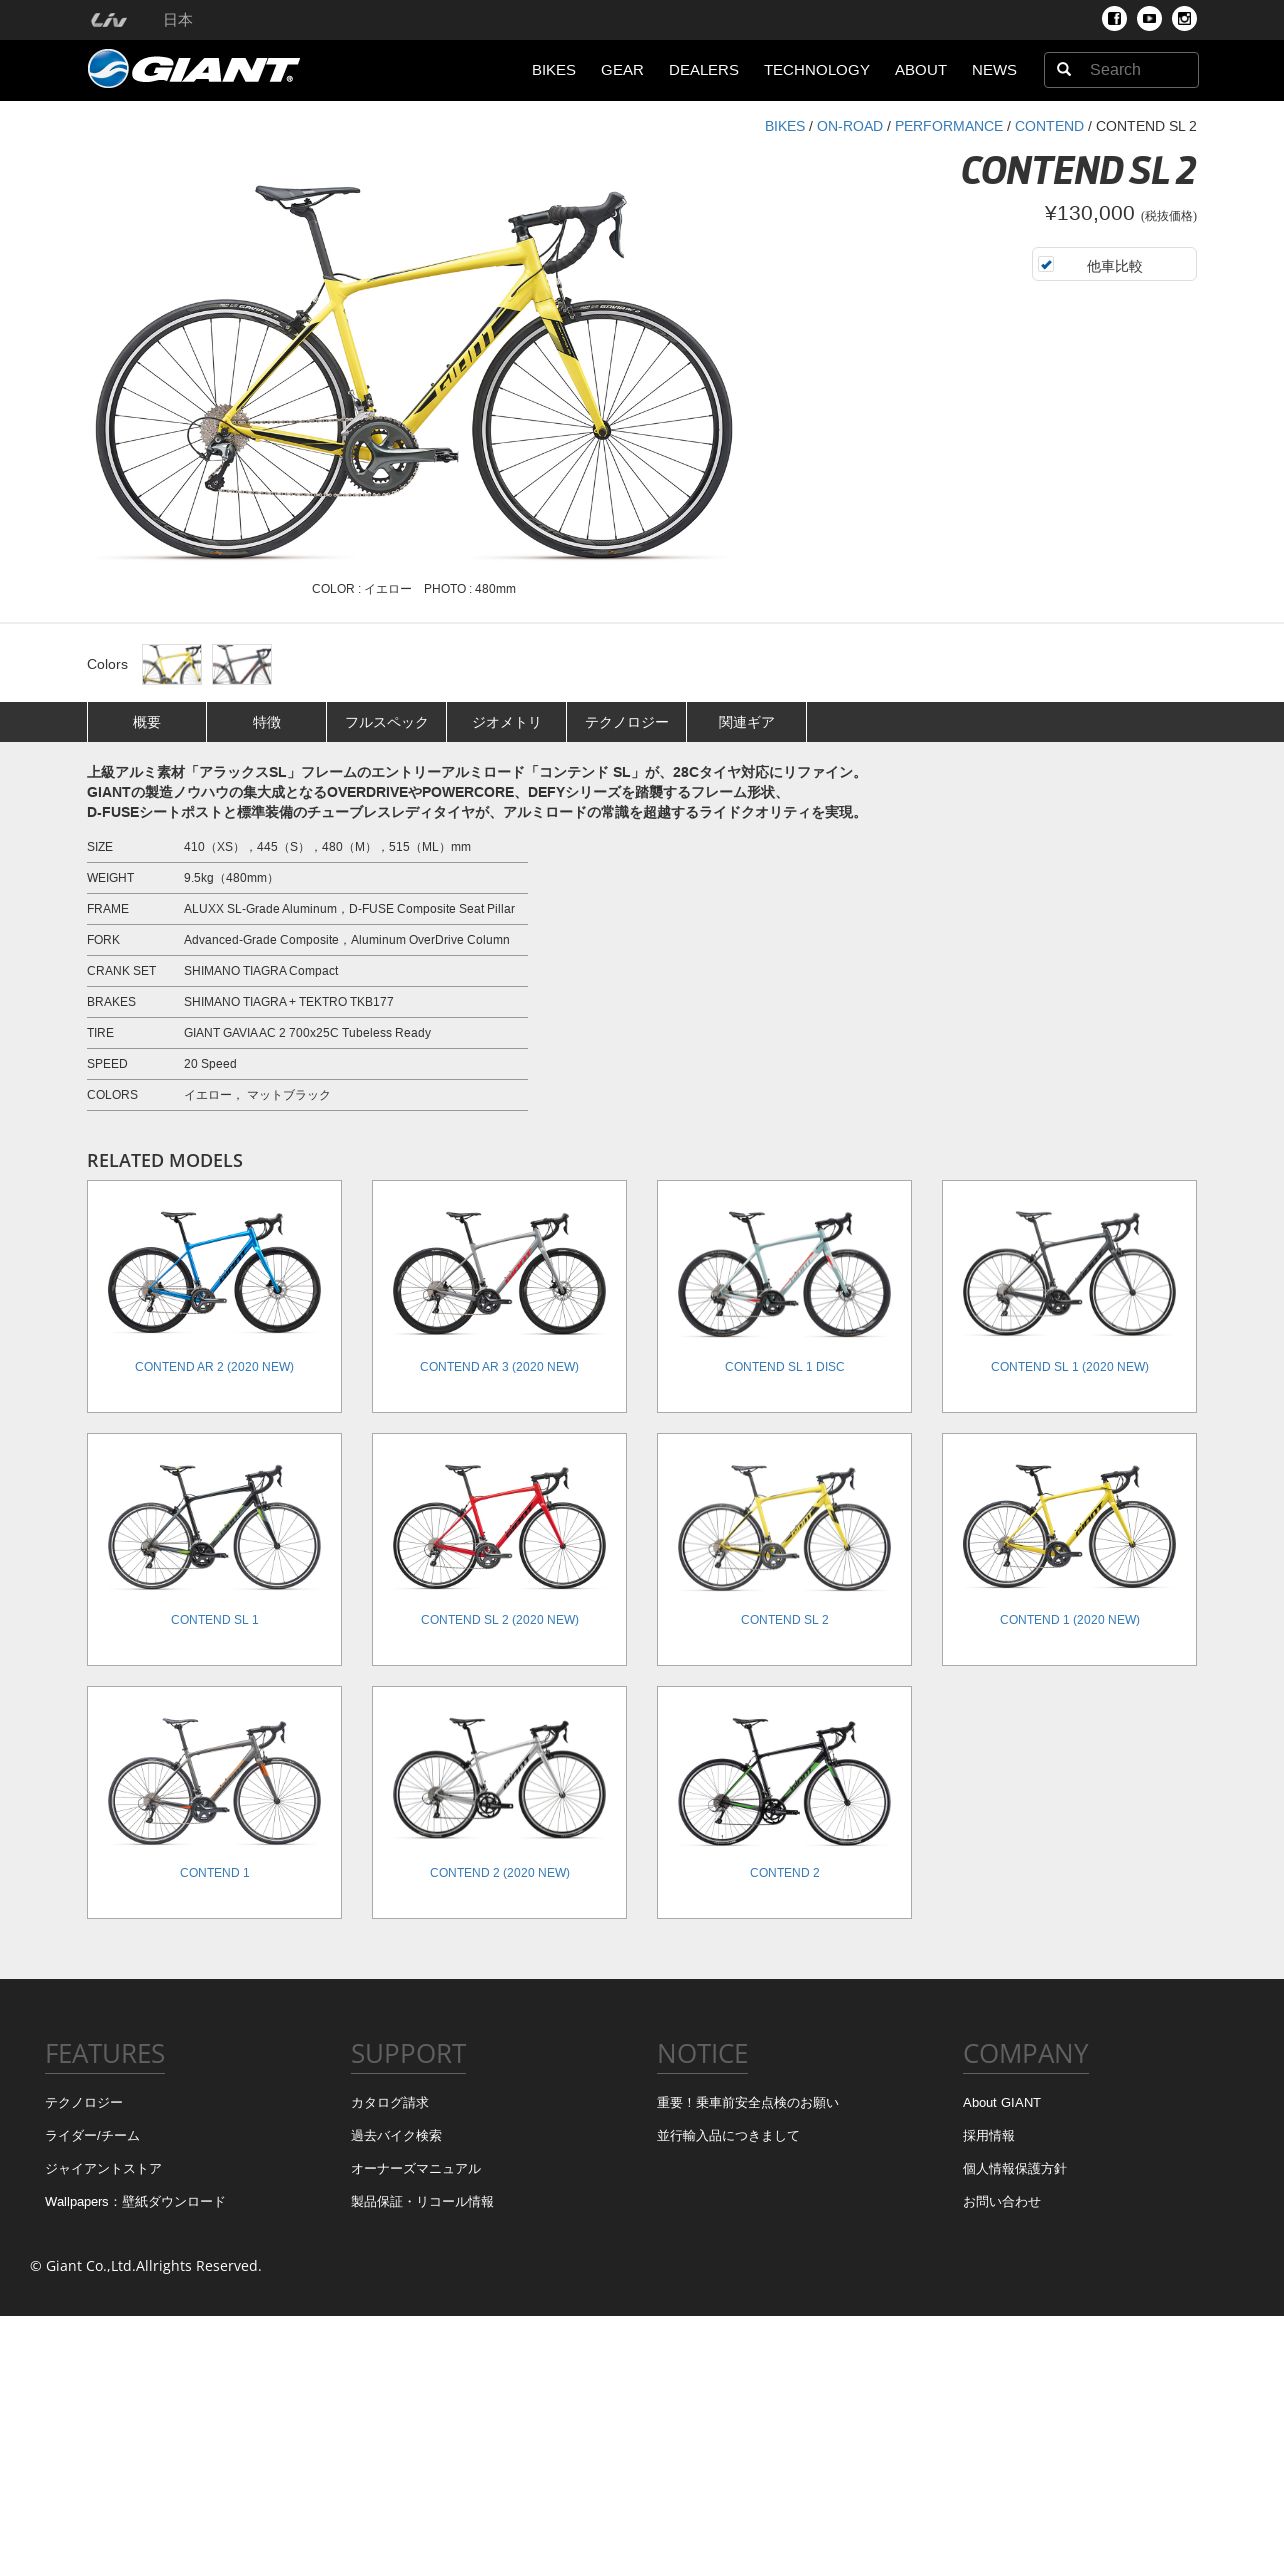This screenshot has width=1284, height=2568.
Task: Open CONTEND SL 2 (2020 NEW) model
Action: [499, 1549]
